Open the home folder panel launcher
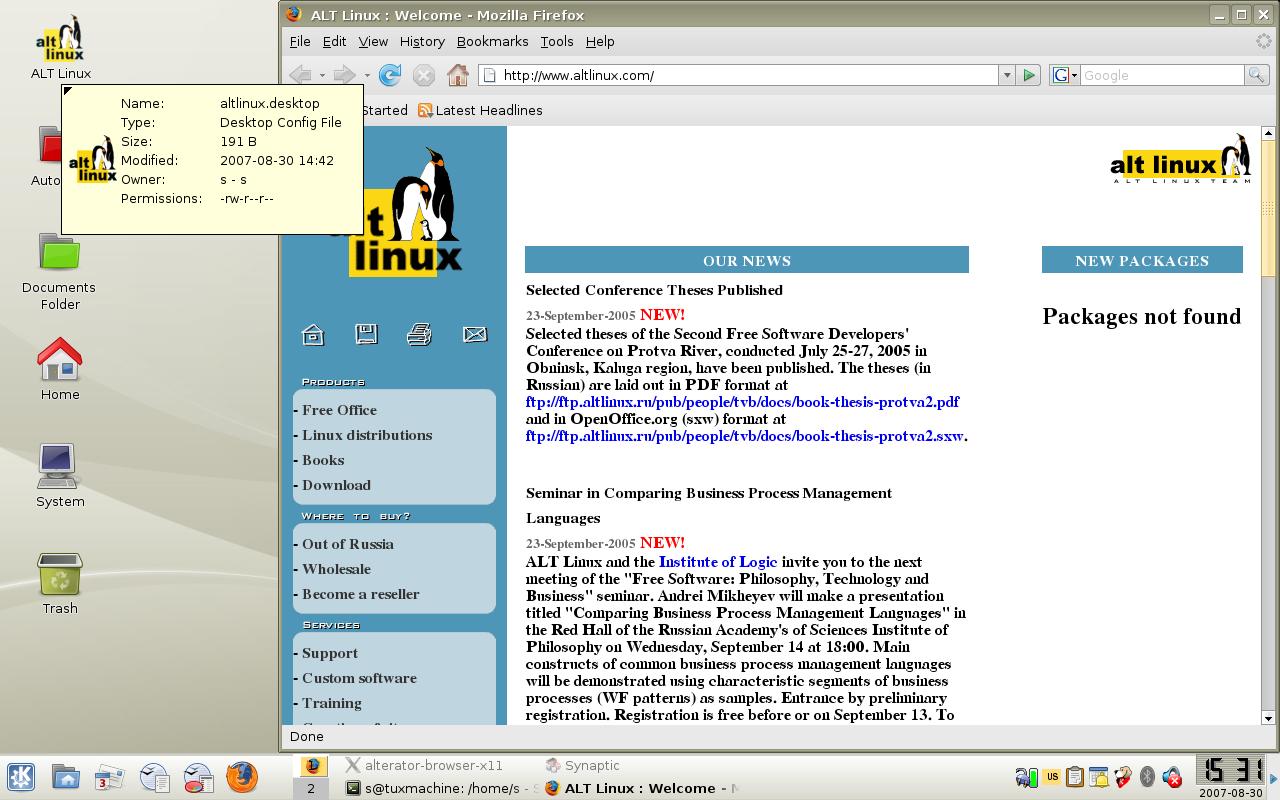 [66, 777]
